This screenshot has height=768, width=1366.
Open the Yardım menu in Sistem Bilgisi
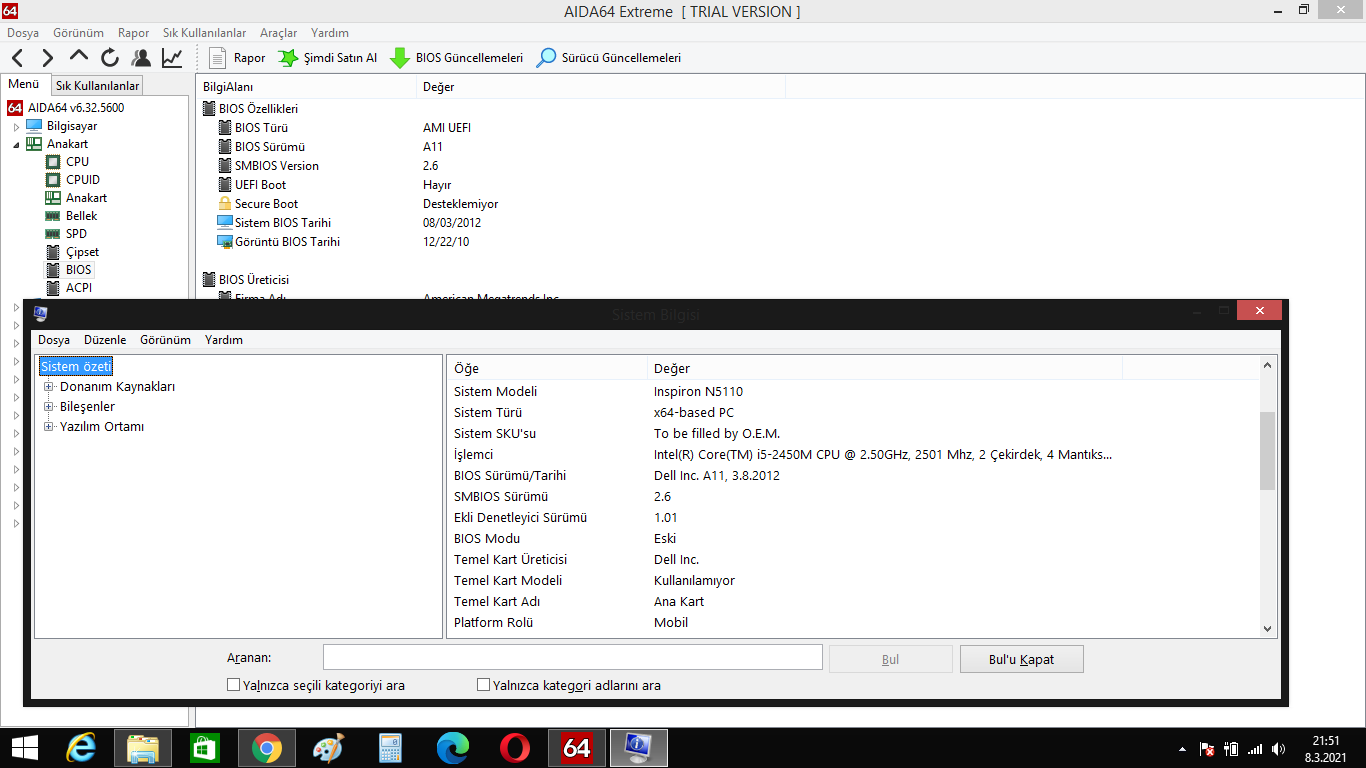coord(224,340)
